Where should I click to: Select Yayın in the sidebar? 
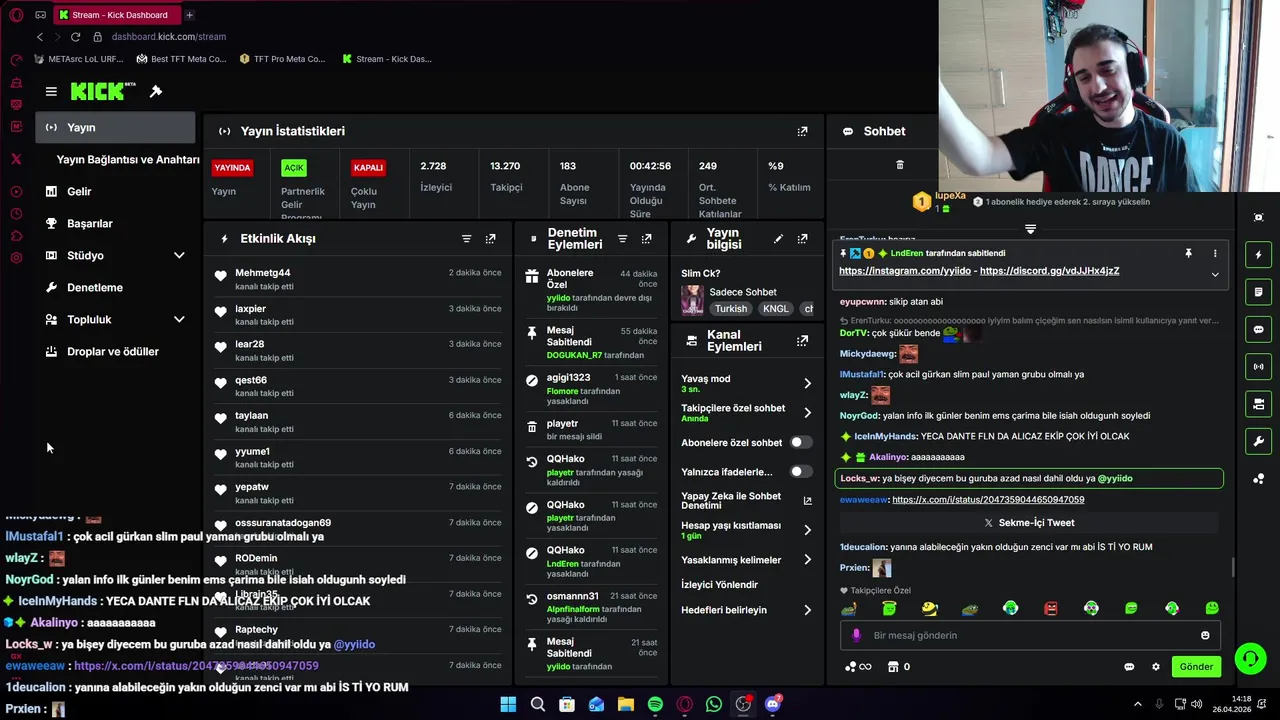pos(115,127)
